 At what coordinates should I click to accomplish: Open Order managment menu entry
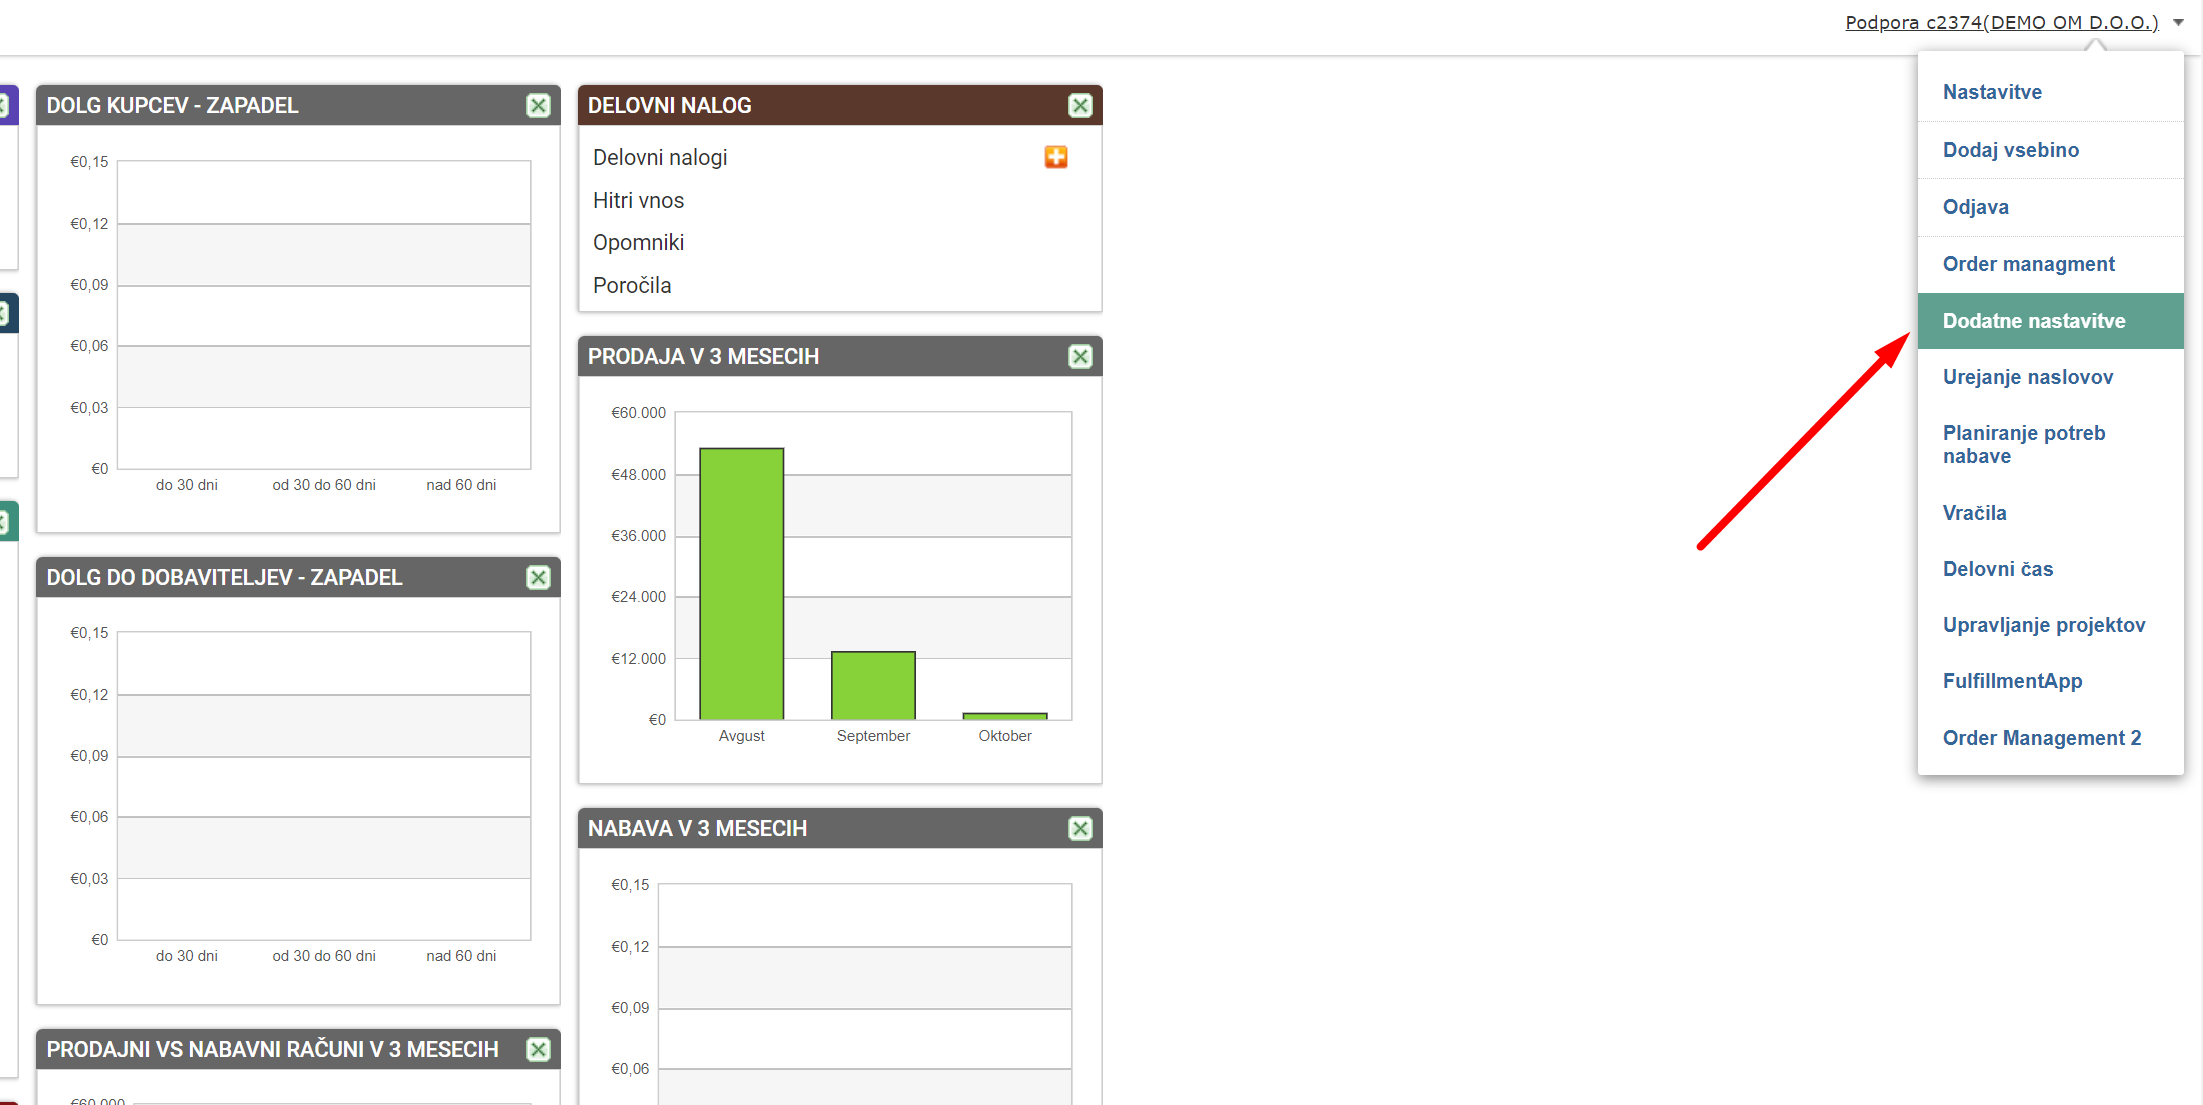tap(2028, 264)
